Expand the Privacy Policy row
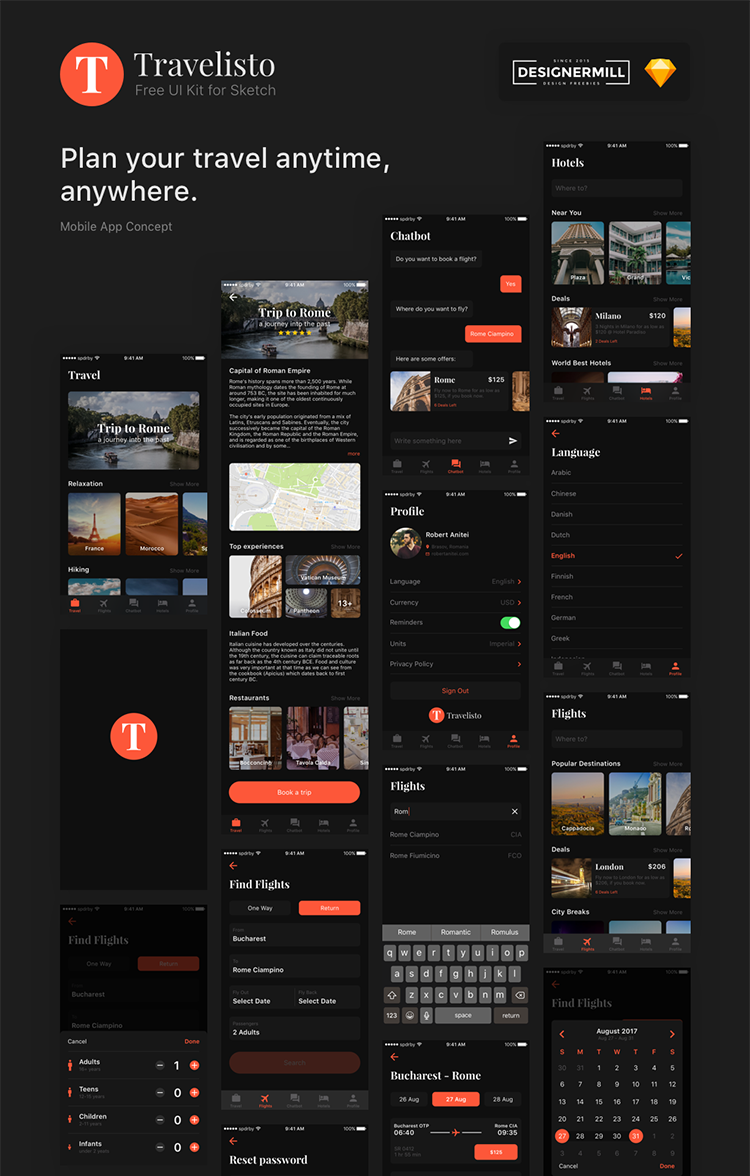The image size is (750, 1176). (455, 664)
